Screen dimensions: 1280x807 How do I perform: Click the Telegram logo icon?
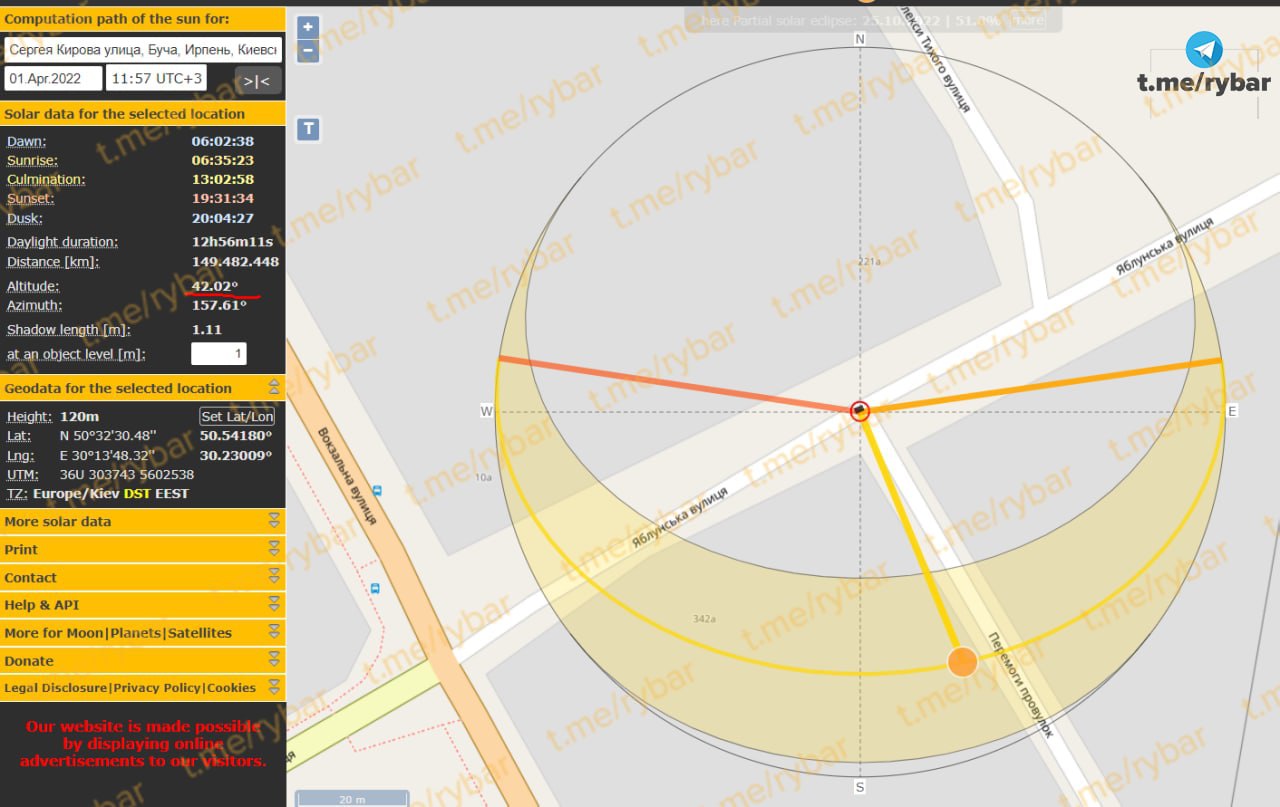coord(1204,50)
